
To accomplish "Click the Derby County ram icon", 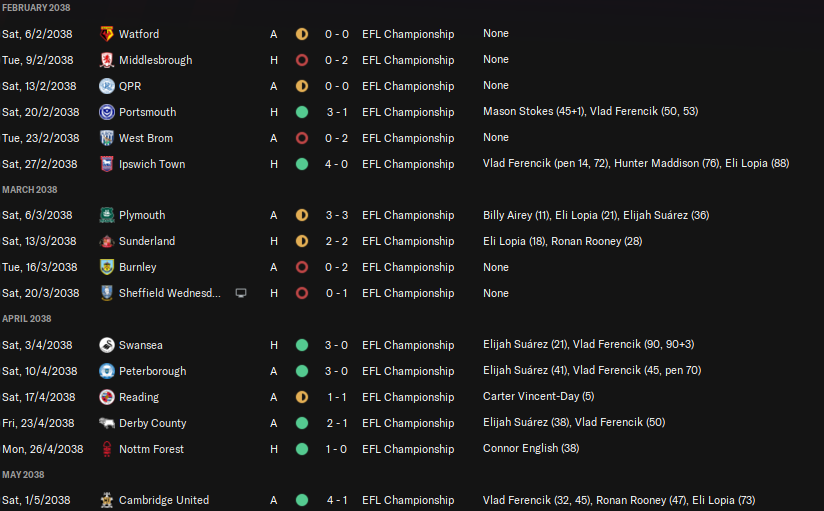I will [107, 423].
